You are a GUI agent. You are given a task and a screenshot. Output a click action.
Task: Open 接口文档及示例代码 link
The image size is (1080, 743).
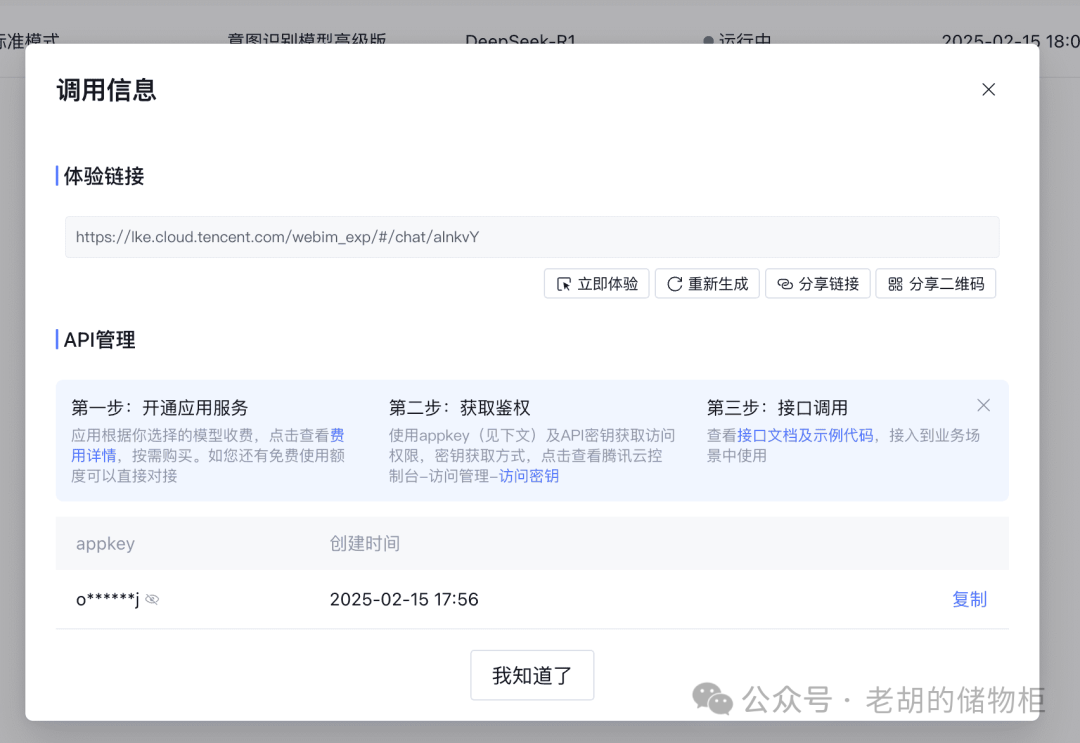coord(805,435)
